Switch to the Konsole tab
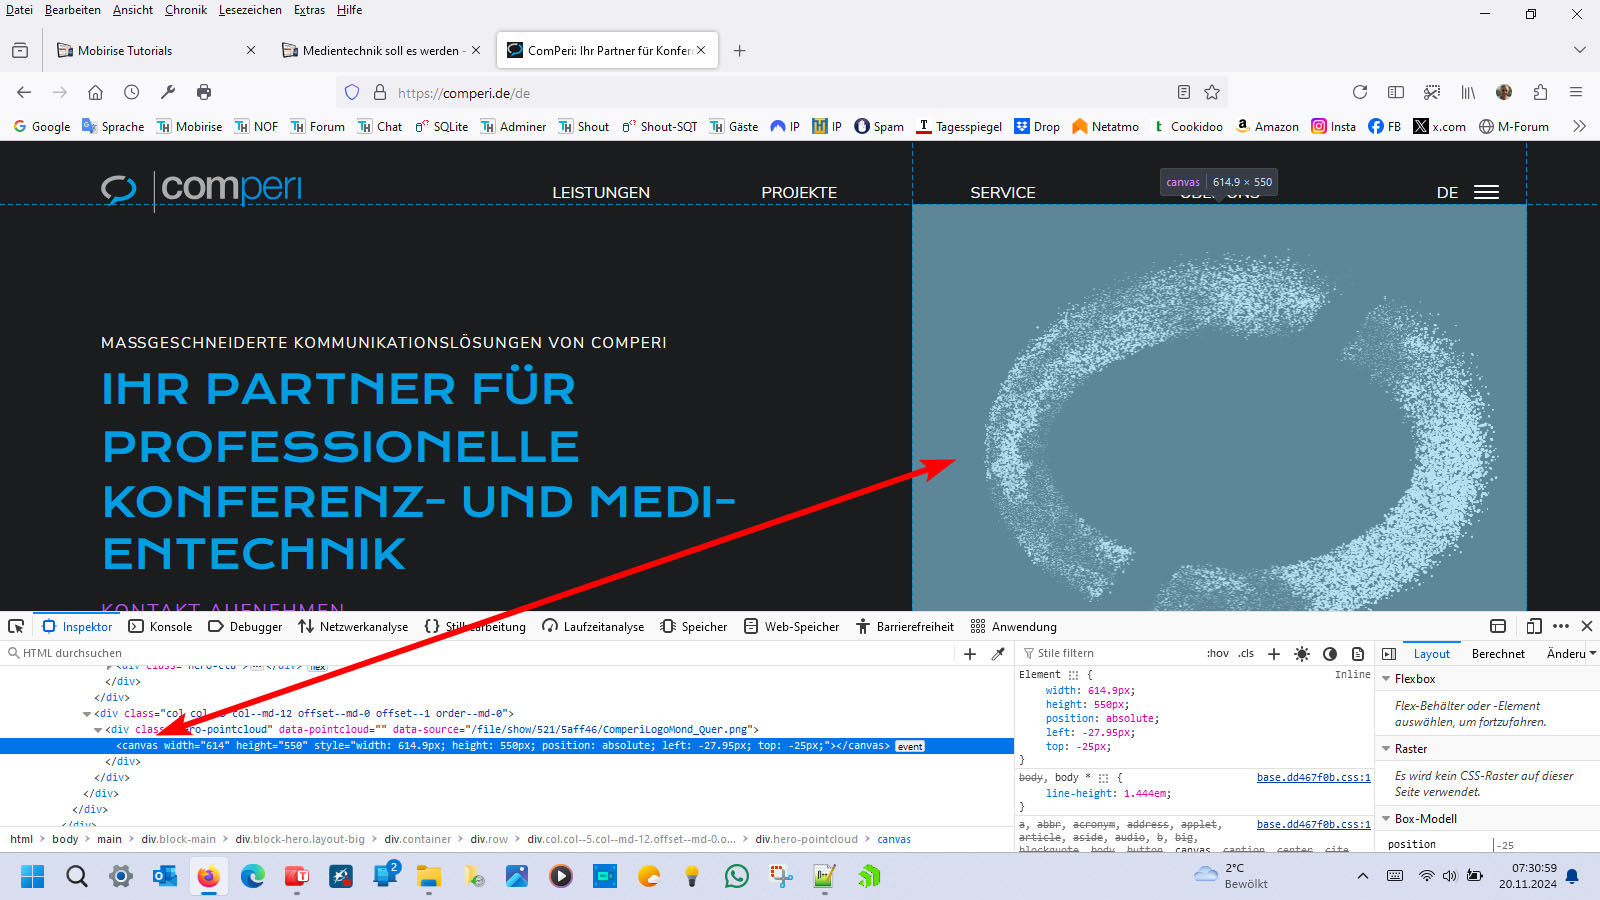The height and width of the screenshot is (900, 1600). [160, 627]
